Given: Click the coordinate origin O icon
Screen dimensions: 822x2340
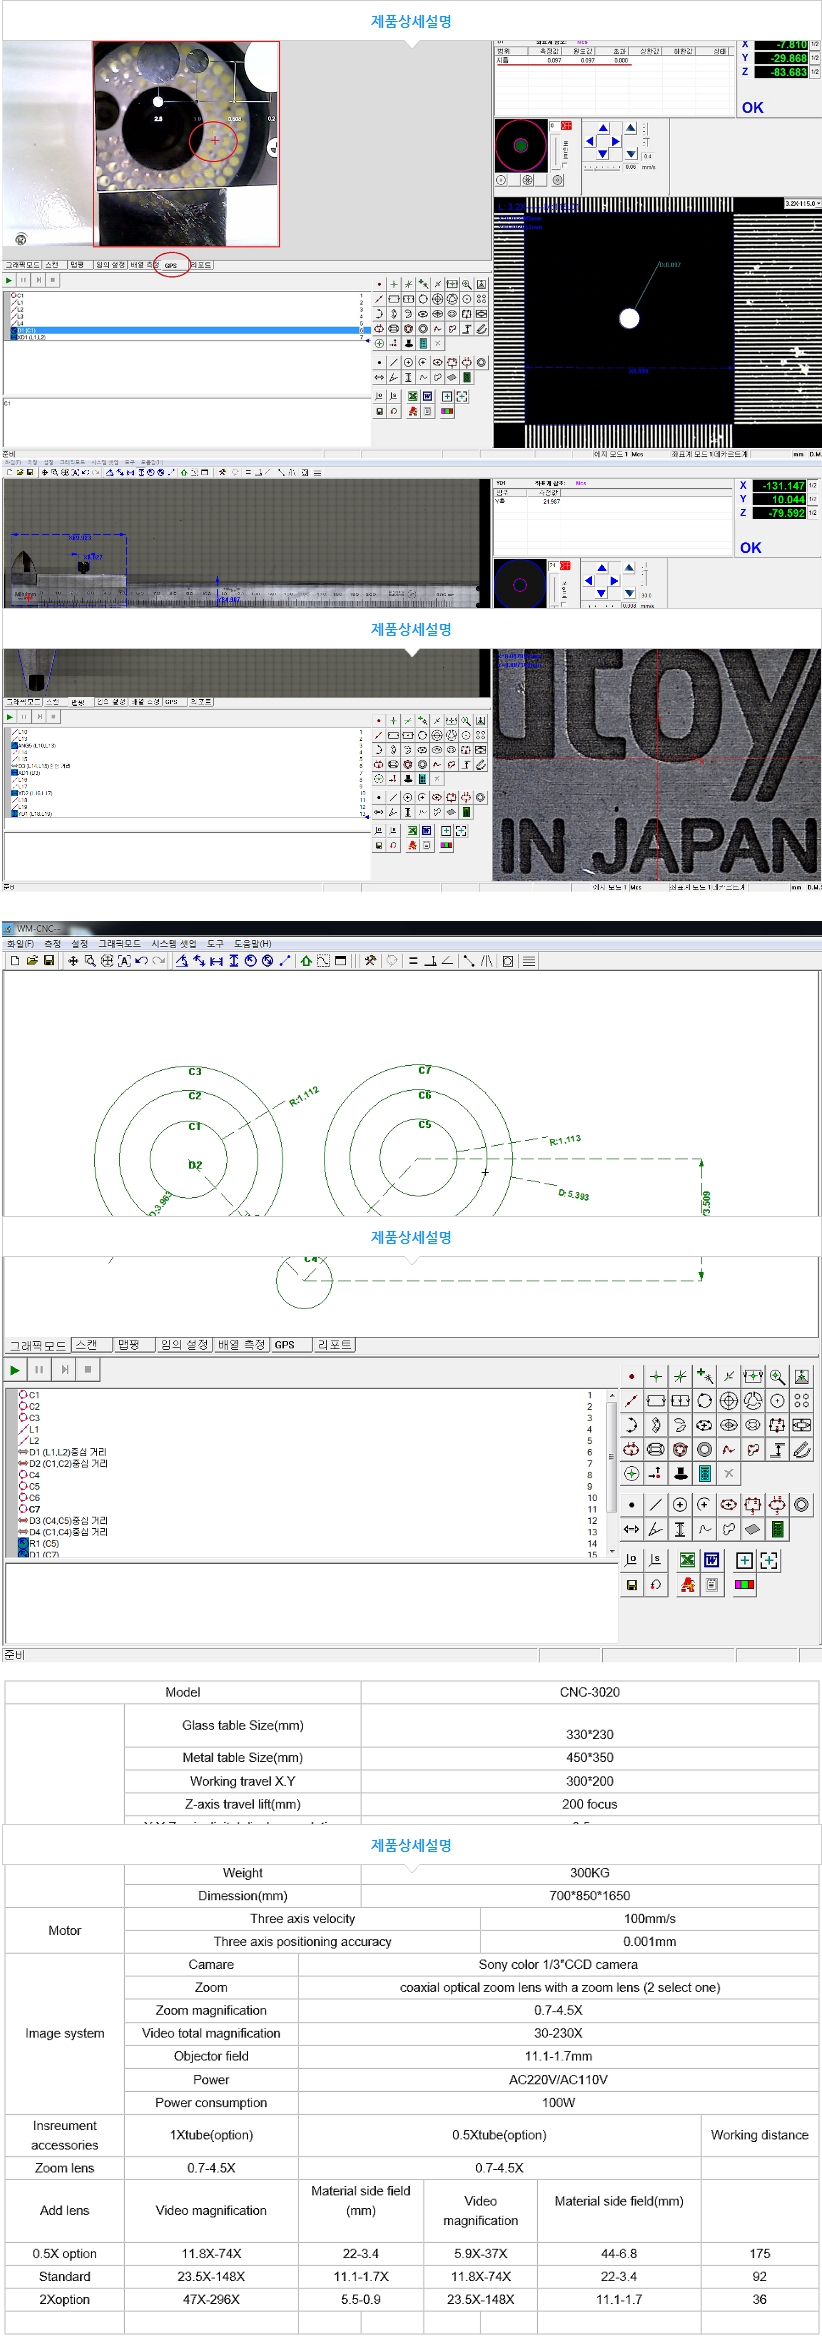Looking at the screenshot, I should 631,1560.
